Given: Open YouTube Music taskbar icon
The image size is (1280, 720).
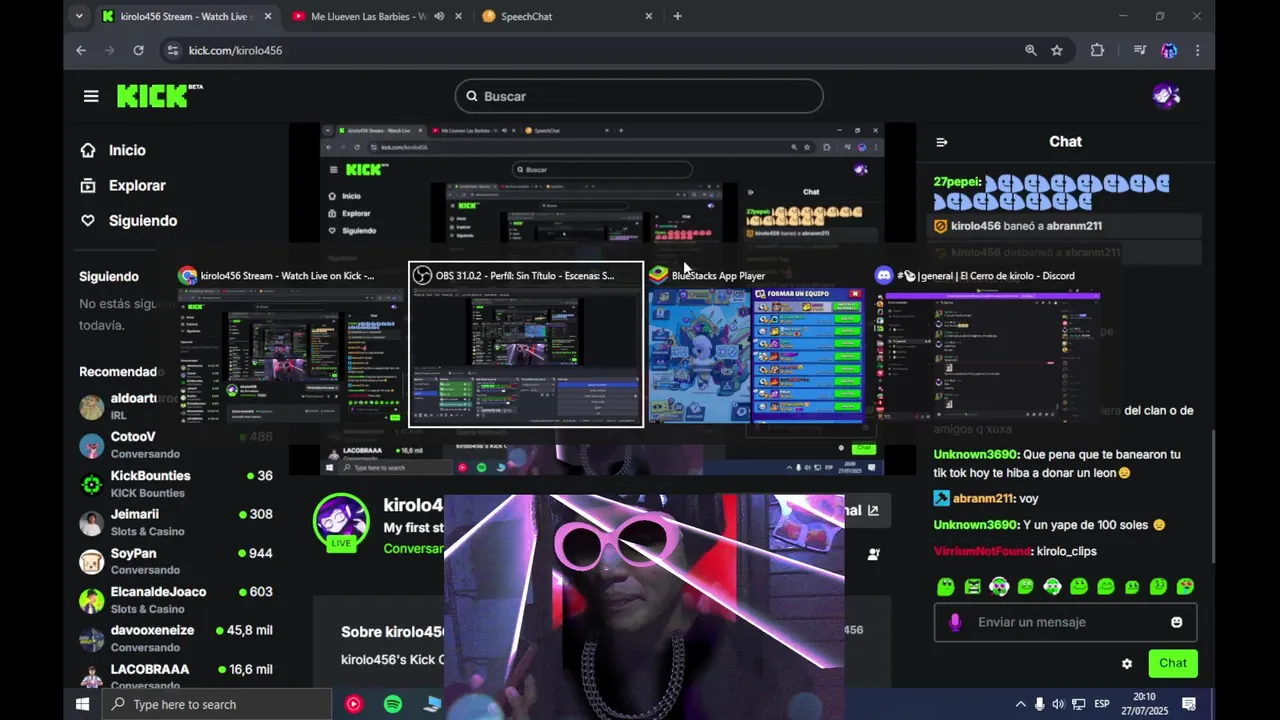Looking at the screenshot, I should (353, 704).
